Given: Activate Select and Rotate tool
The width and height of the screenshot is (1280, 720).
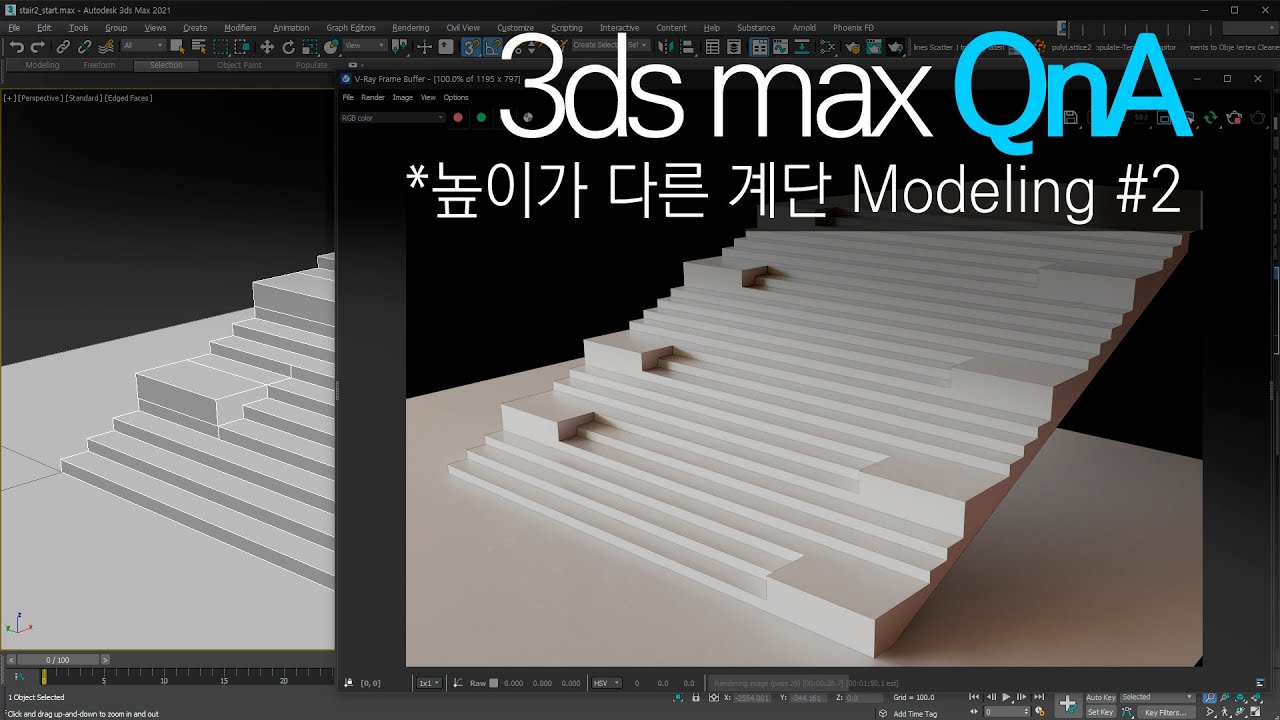Looking at the screenshot, I should [x=289, y=46].
